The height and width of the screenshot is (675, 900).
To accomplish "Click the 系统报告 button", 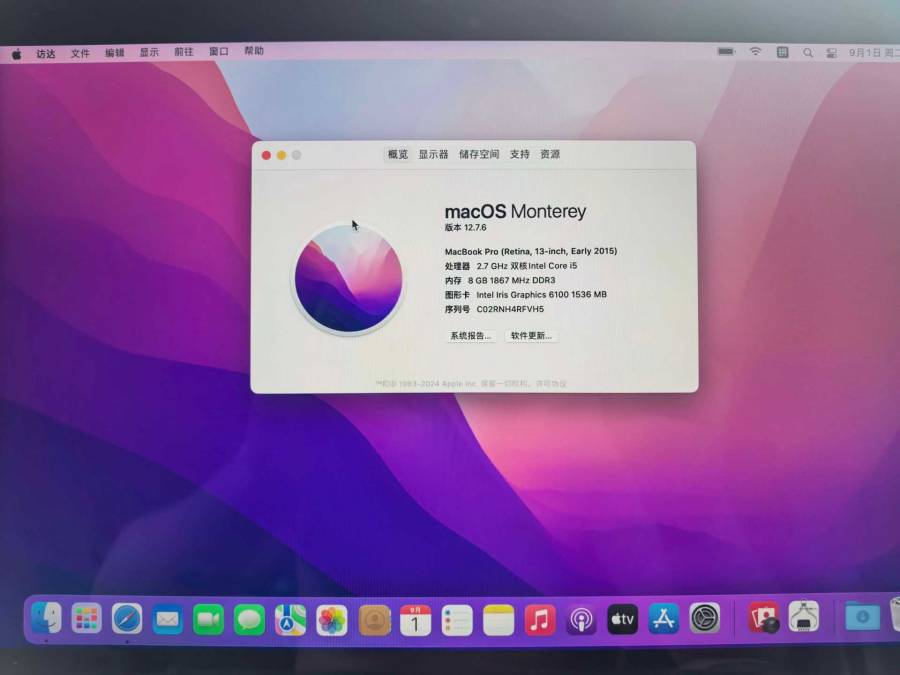I will click(471, 336).
